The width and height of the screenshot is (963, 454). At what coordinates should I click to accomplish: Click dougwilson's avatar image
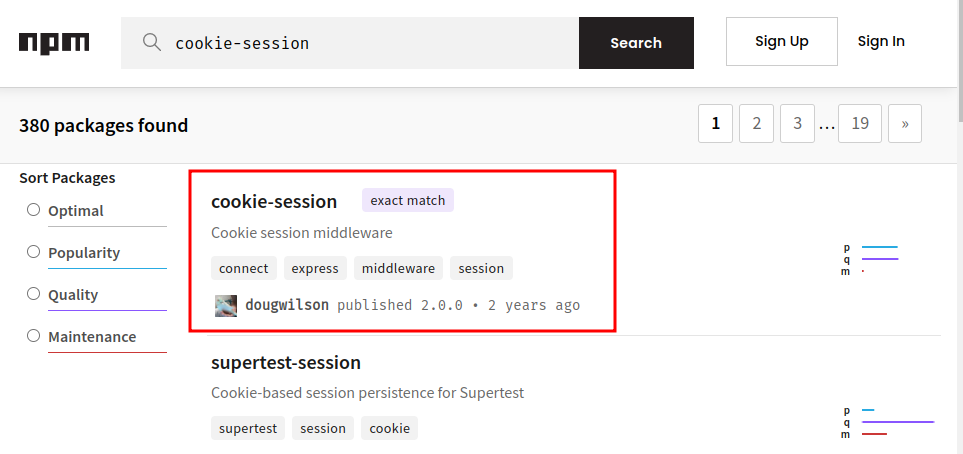click(x=226, y=305)
